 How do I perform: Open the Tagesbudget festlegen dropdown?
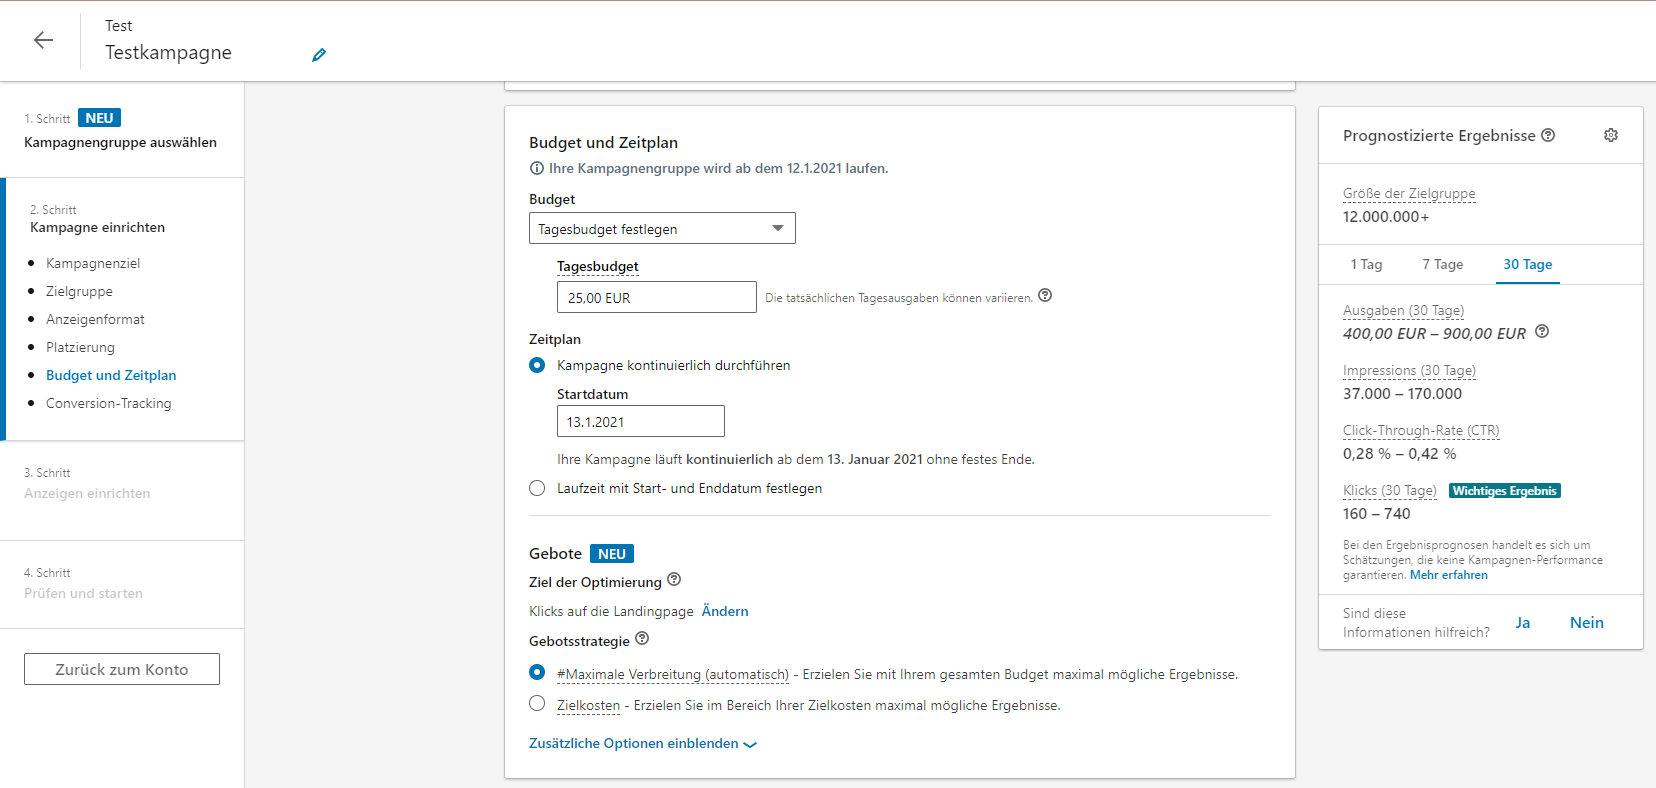[662, 228]
